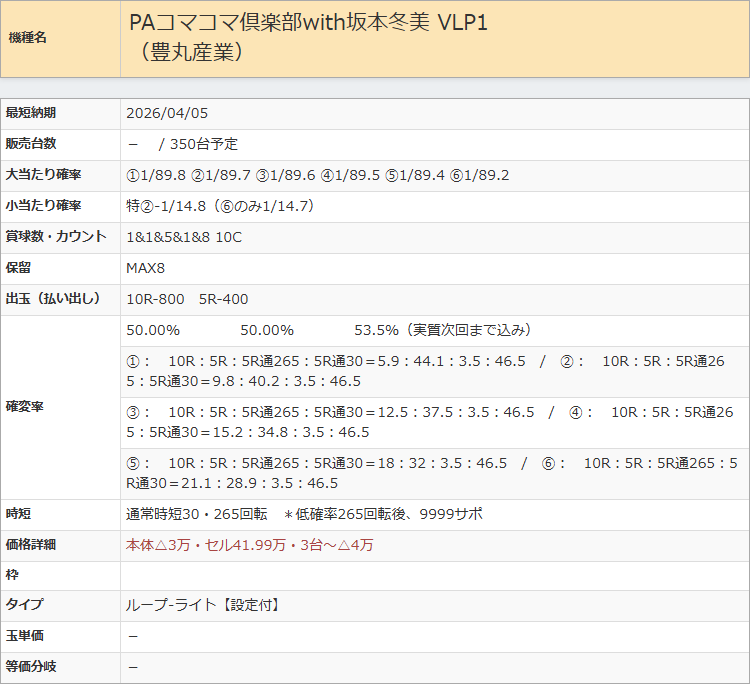The width and height of the screenshot is (750, 684).
Task: Click the 350台予定 sales count value
Action: click(204, 144)
